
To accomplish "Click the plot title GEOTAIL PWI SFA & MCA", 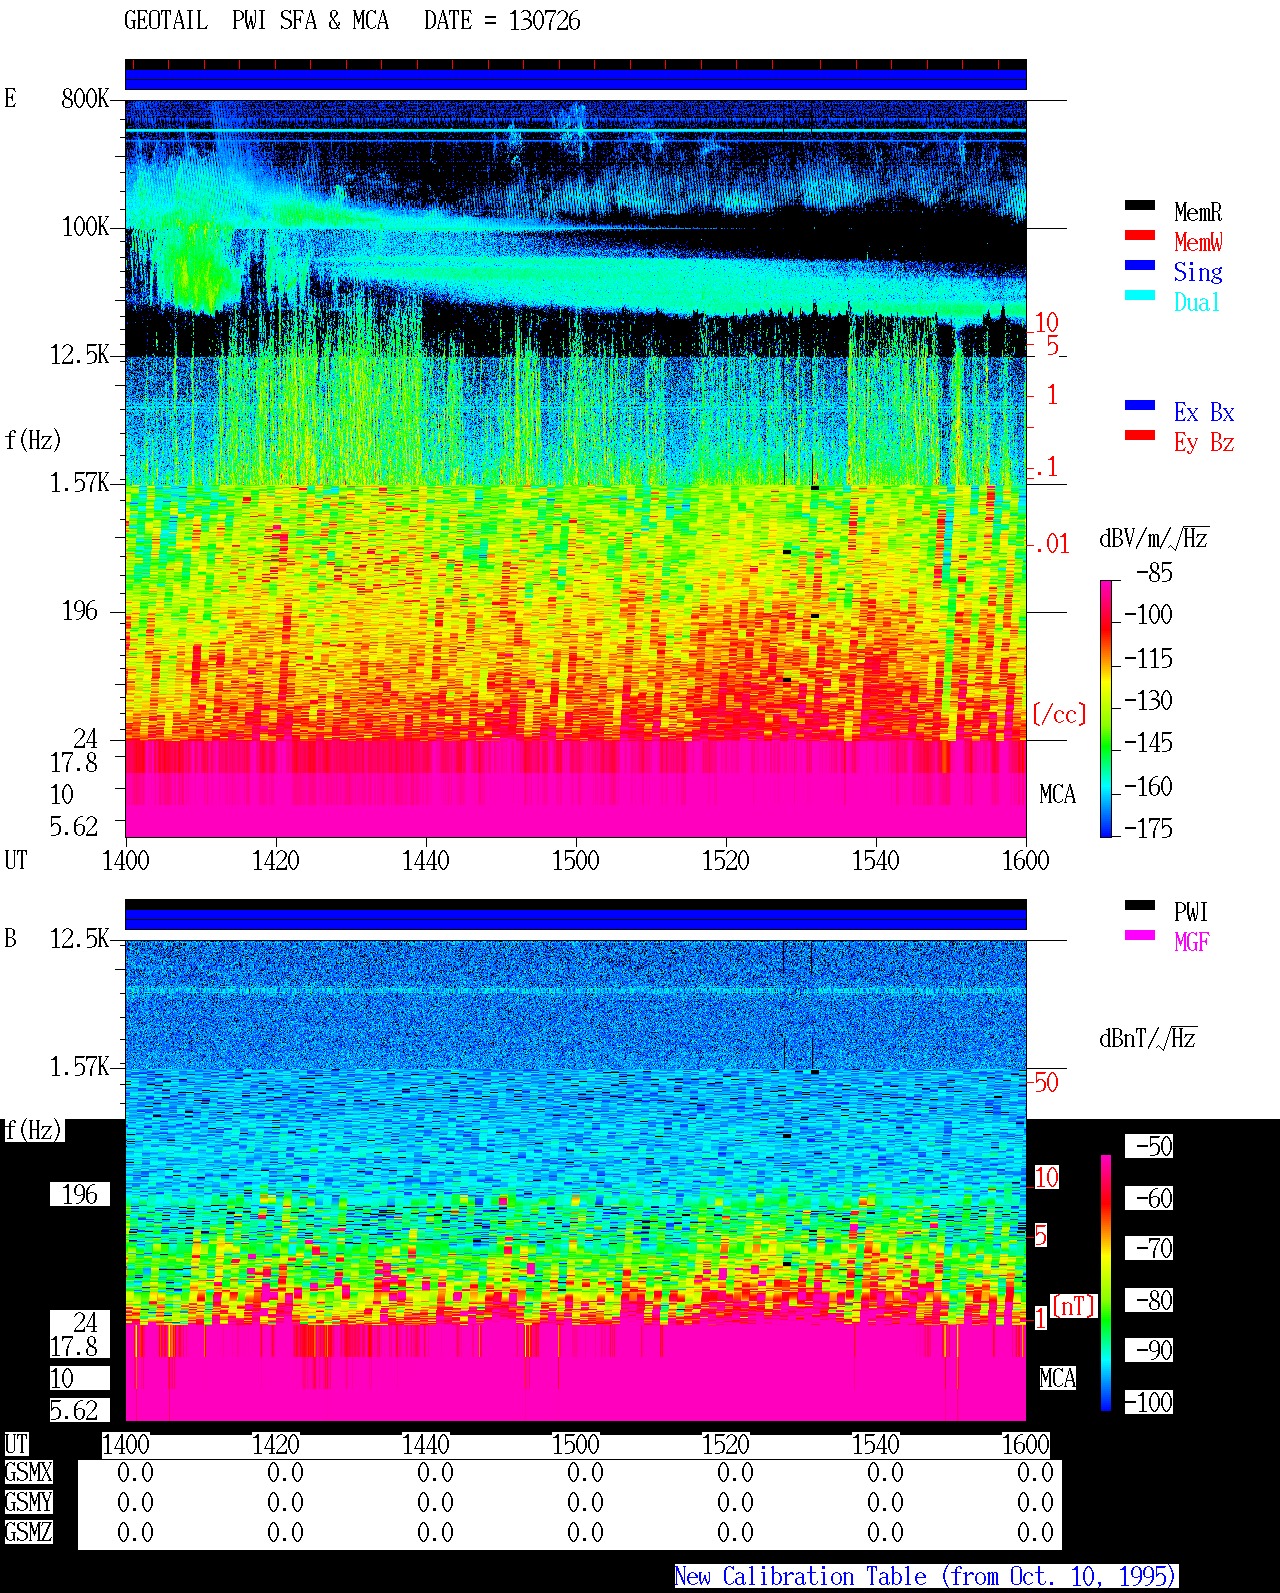I will coord(256,21).
